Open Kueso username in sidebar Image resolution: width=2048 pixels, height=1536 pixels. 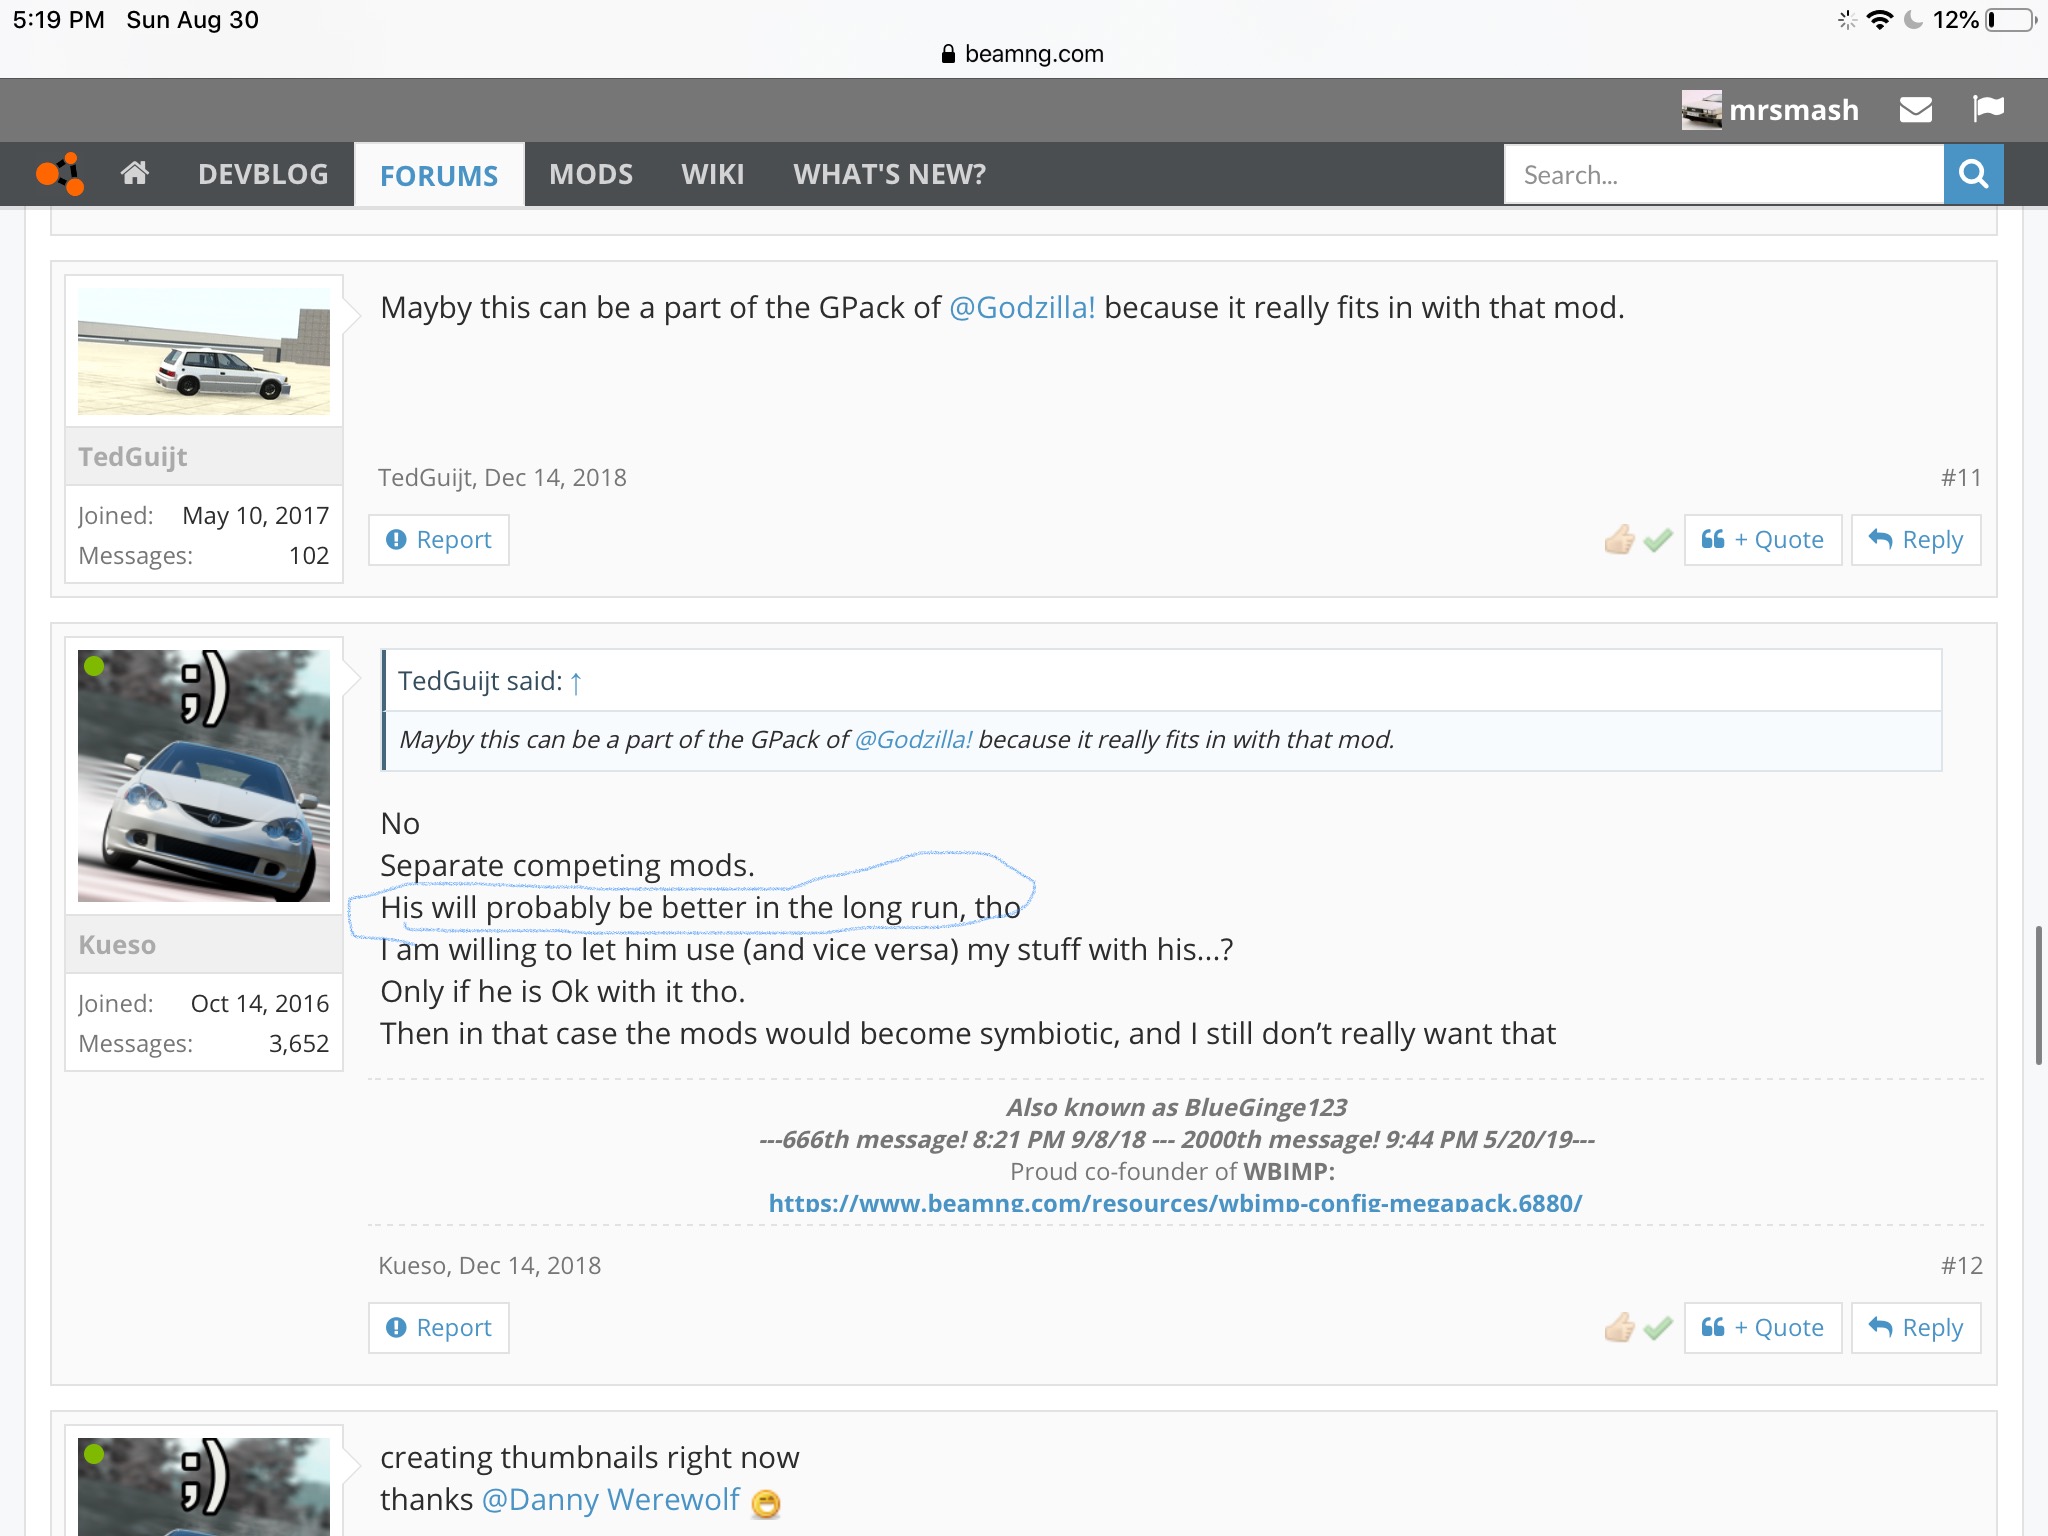pos(117,945)
